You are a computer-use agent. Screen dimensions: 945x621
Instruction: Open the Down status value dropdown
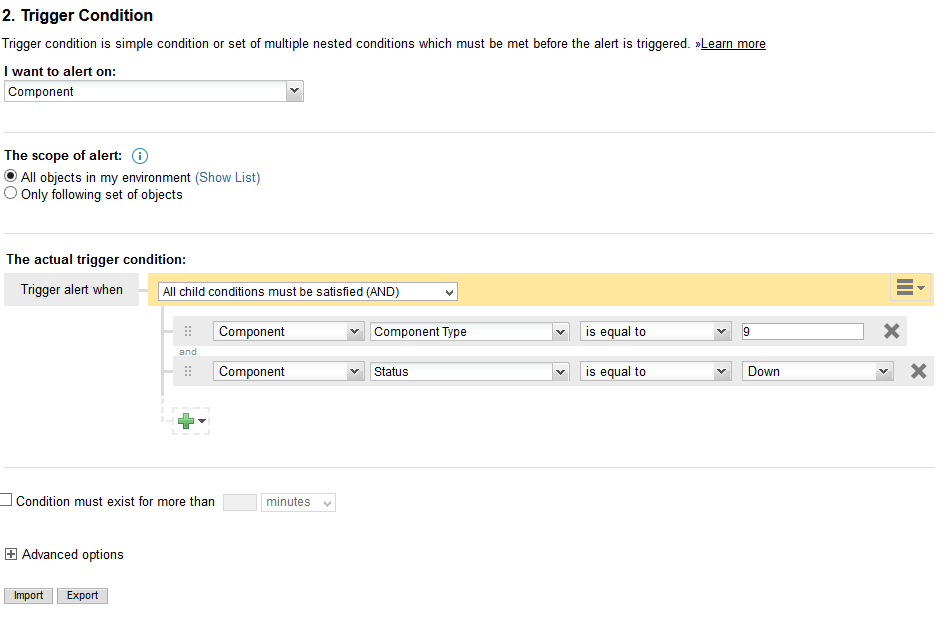pos(817,371)
